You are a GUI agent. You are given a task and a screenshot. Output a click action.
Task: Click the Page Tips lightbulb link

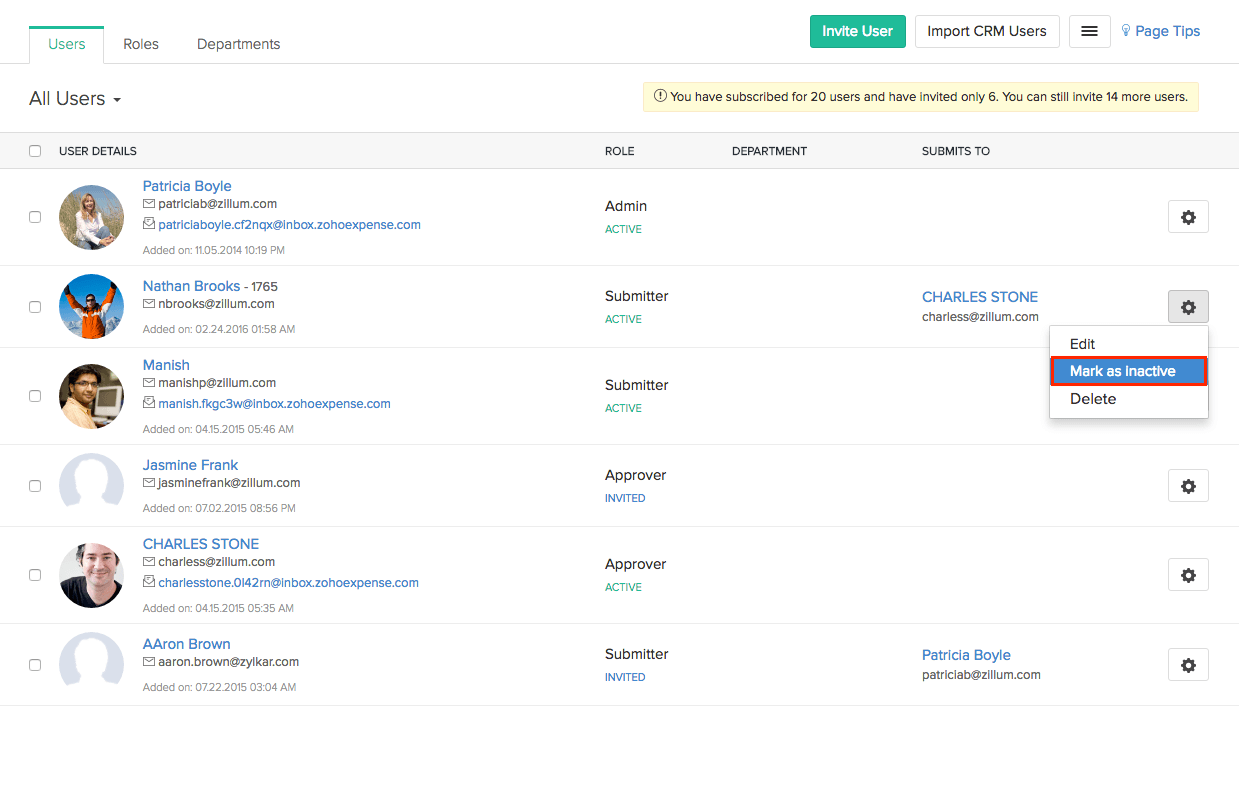coord(1160,31)
